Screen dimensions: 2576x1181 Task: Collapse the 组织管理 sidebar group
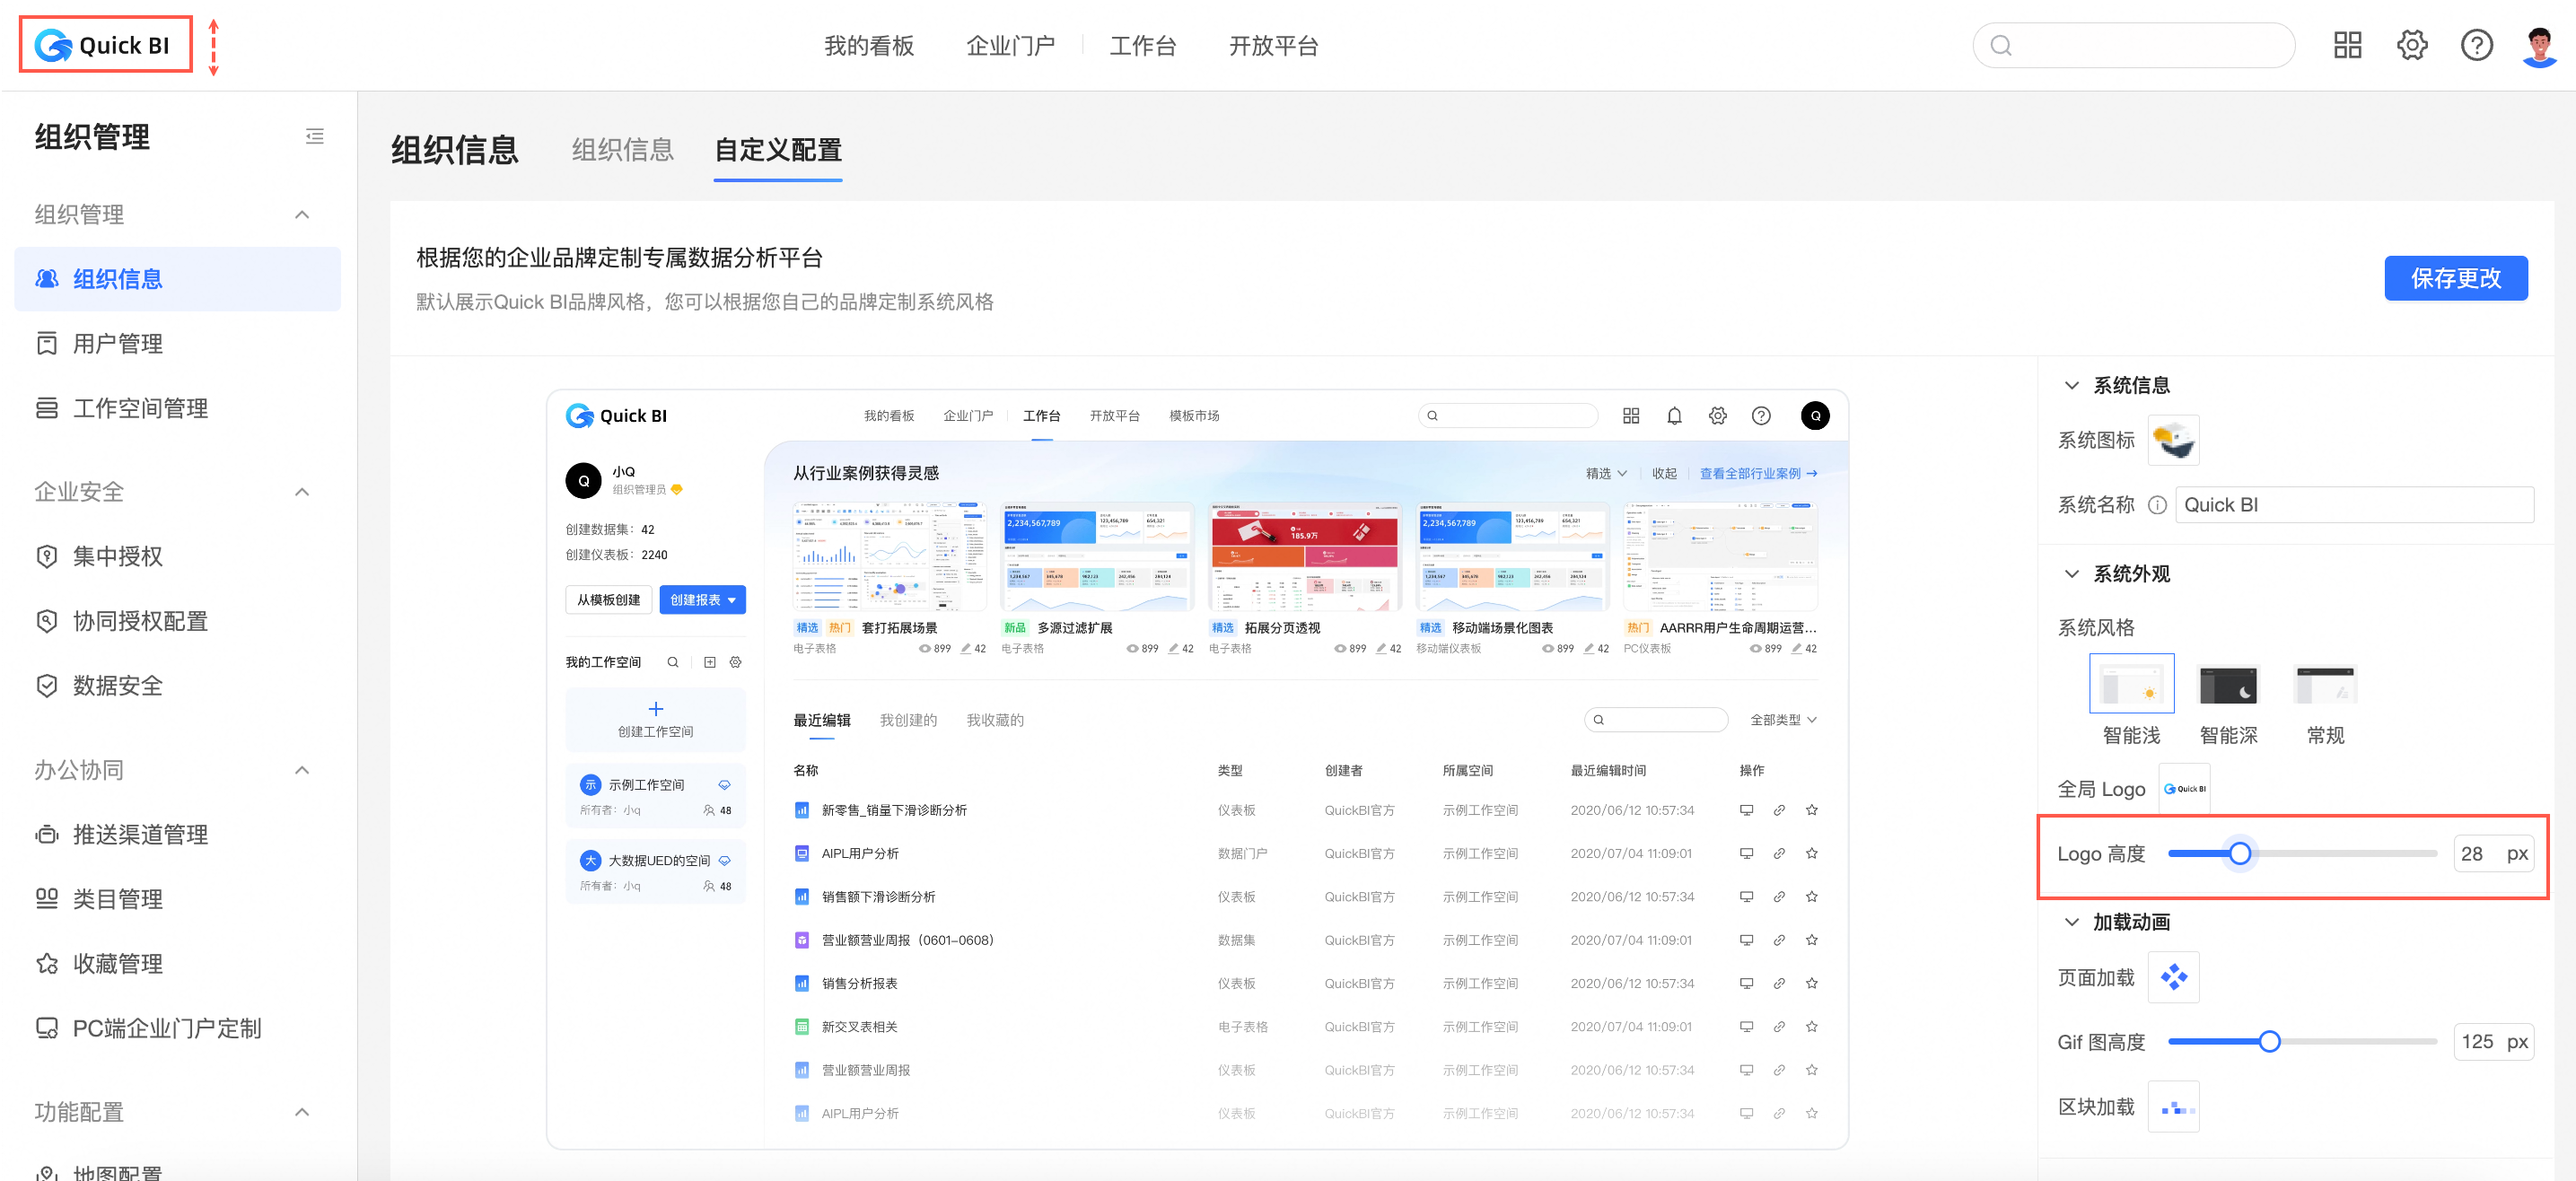302,214
